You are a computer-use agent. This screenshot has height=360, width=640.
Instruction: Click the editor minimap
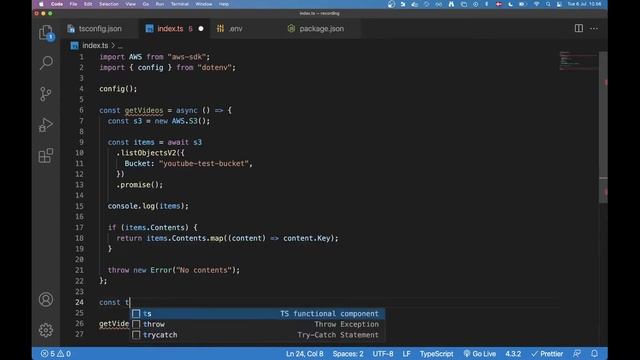pyautogui.click(x=578, y=61)
